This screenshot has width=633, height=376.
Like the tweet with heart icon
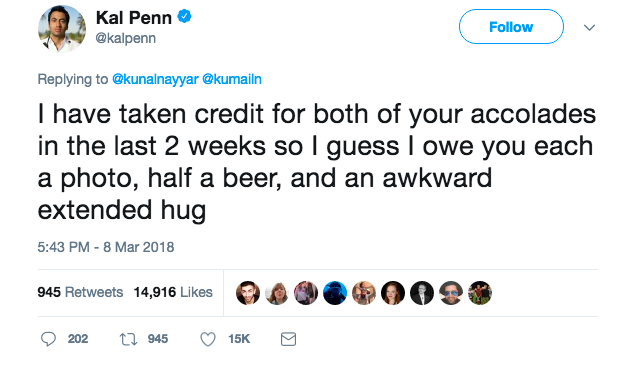(x=208, y=339)
